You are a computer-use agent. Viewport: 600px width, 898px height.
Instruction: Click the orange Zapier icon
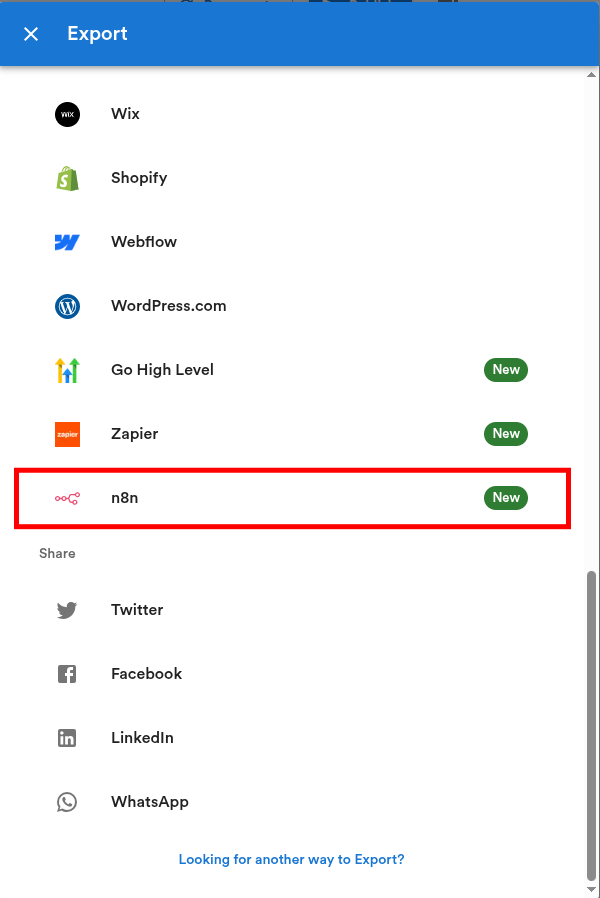coord(67,434)
